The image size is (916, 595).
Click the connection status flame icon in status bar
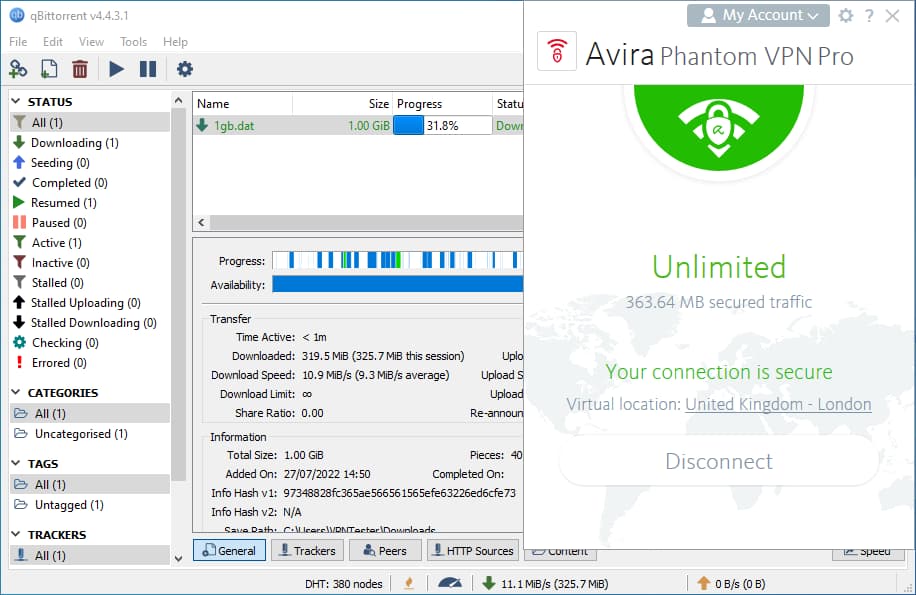click(409, 583)
